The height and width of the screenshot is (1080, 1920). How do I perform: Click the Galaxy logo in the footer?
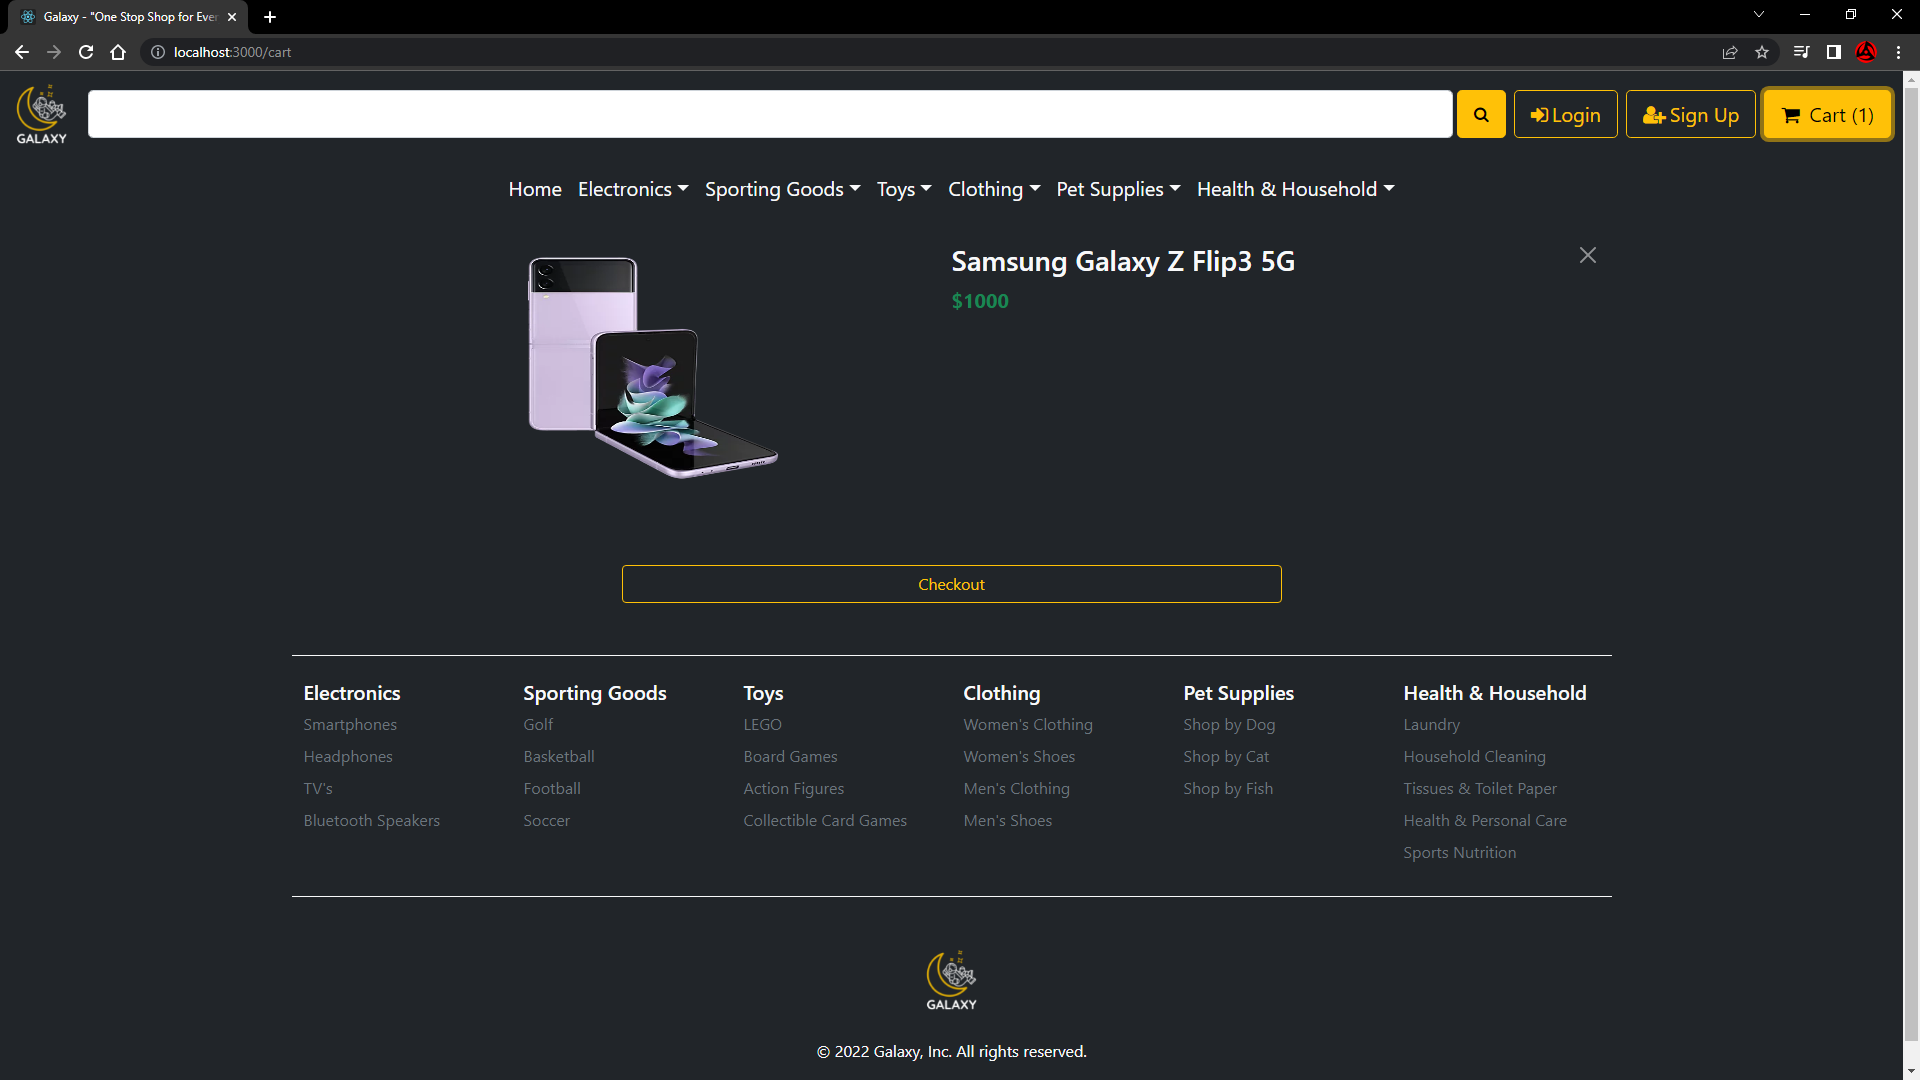click(x=950, y=980)
